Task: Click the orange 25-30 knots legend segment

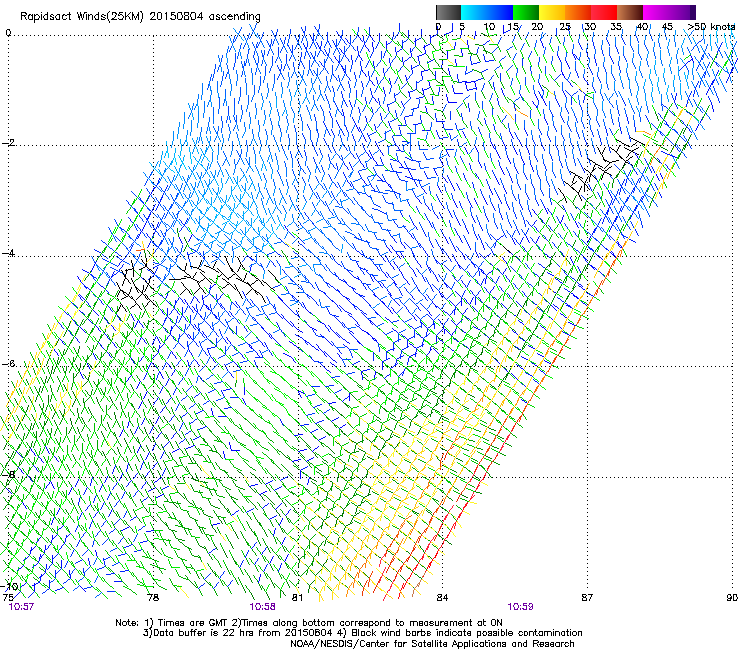Action: [x=578, y=12]
